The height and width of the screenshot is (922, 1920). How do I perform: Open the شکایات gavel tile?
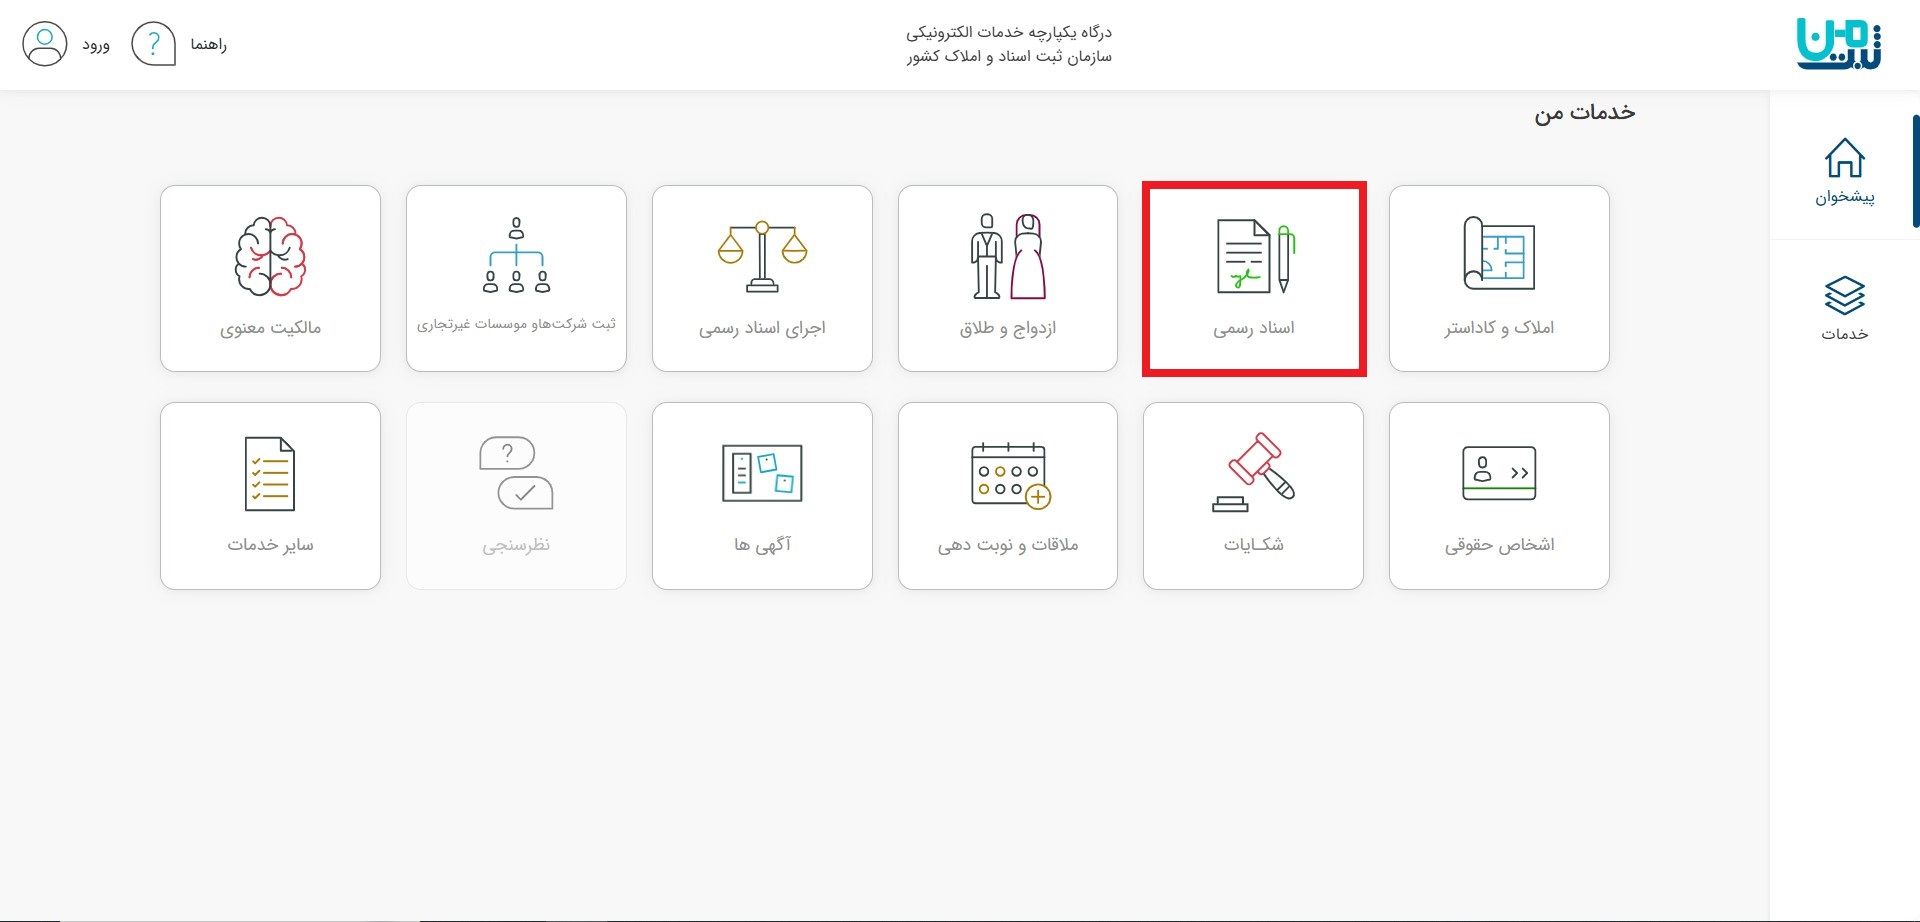[x=1252, y=494]
